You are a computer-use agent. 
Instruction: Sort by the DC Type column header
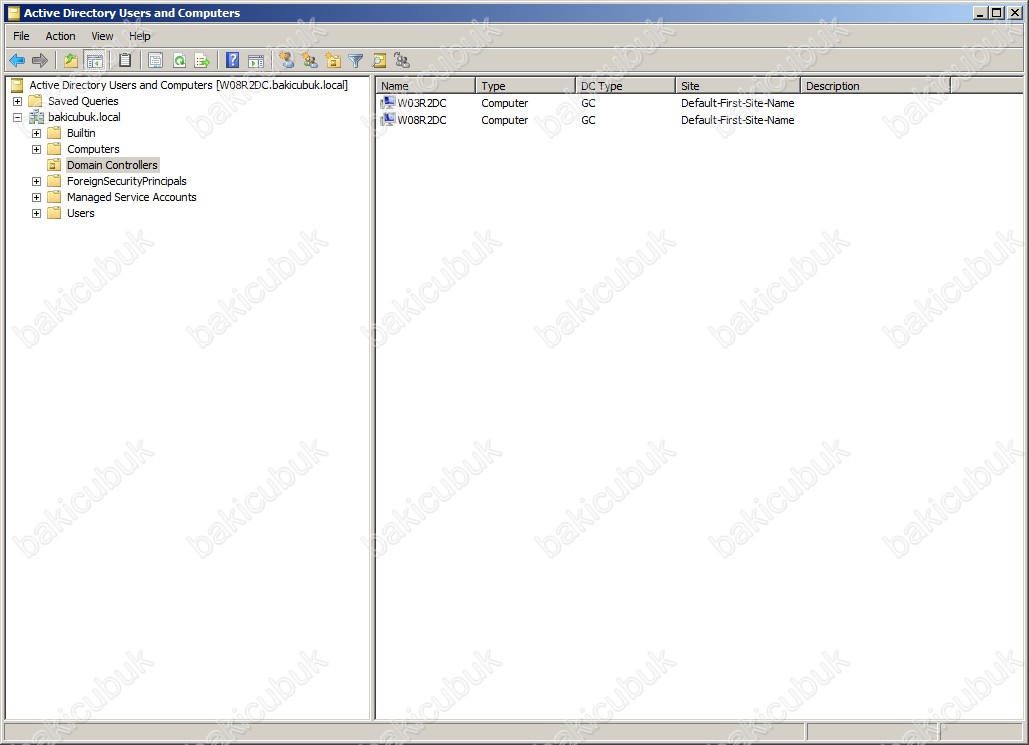pos(625,86)
